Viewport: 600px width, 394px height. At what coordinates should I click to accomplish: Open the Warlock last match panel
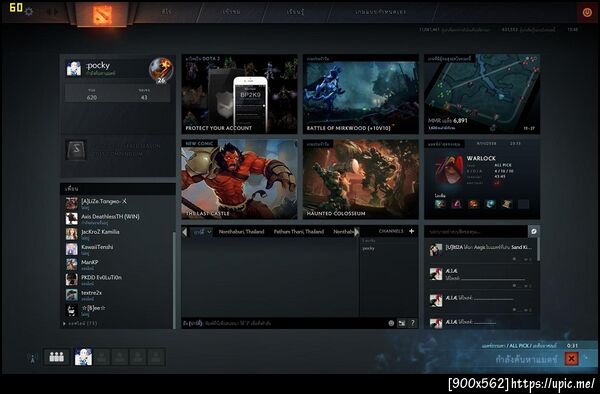[x=482, y=179]
